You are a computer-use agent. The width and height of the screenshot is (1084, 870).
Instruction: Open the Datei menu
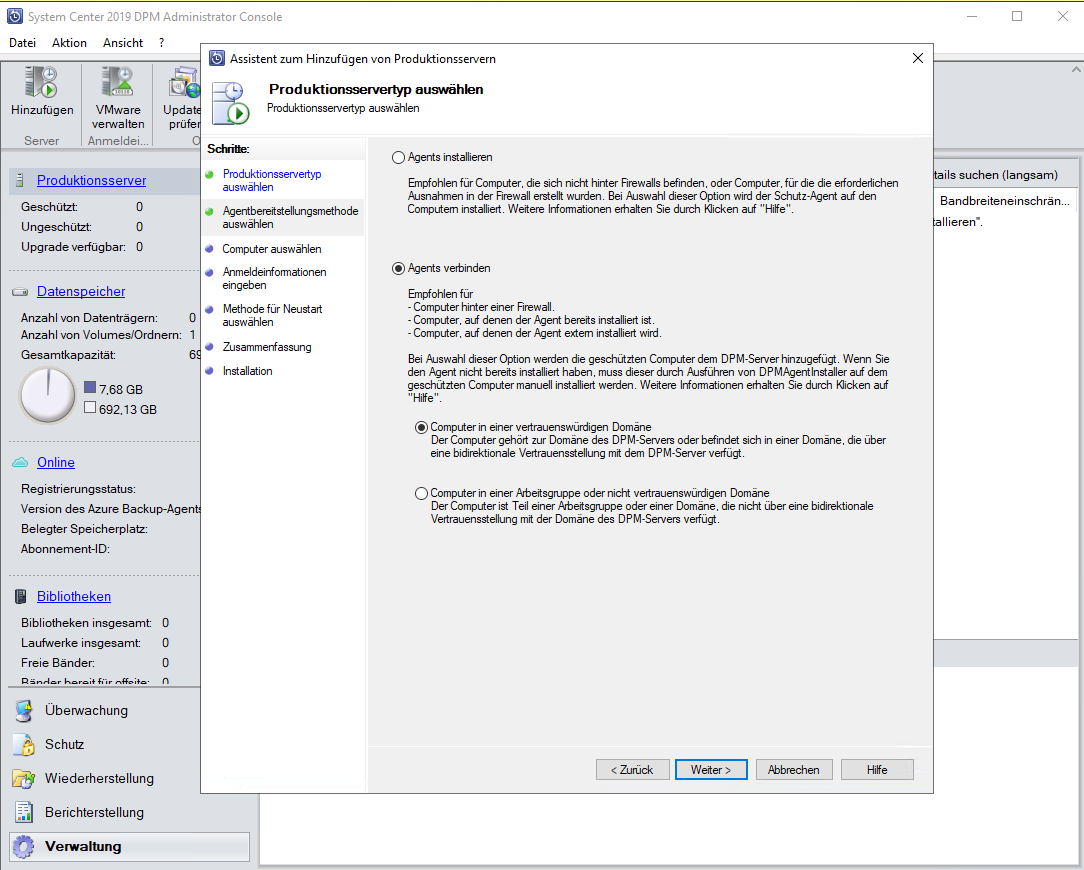click(x=22, y=43)
